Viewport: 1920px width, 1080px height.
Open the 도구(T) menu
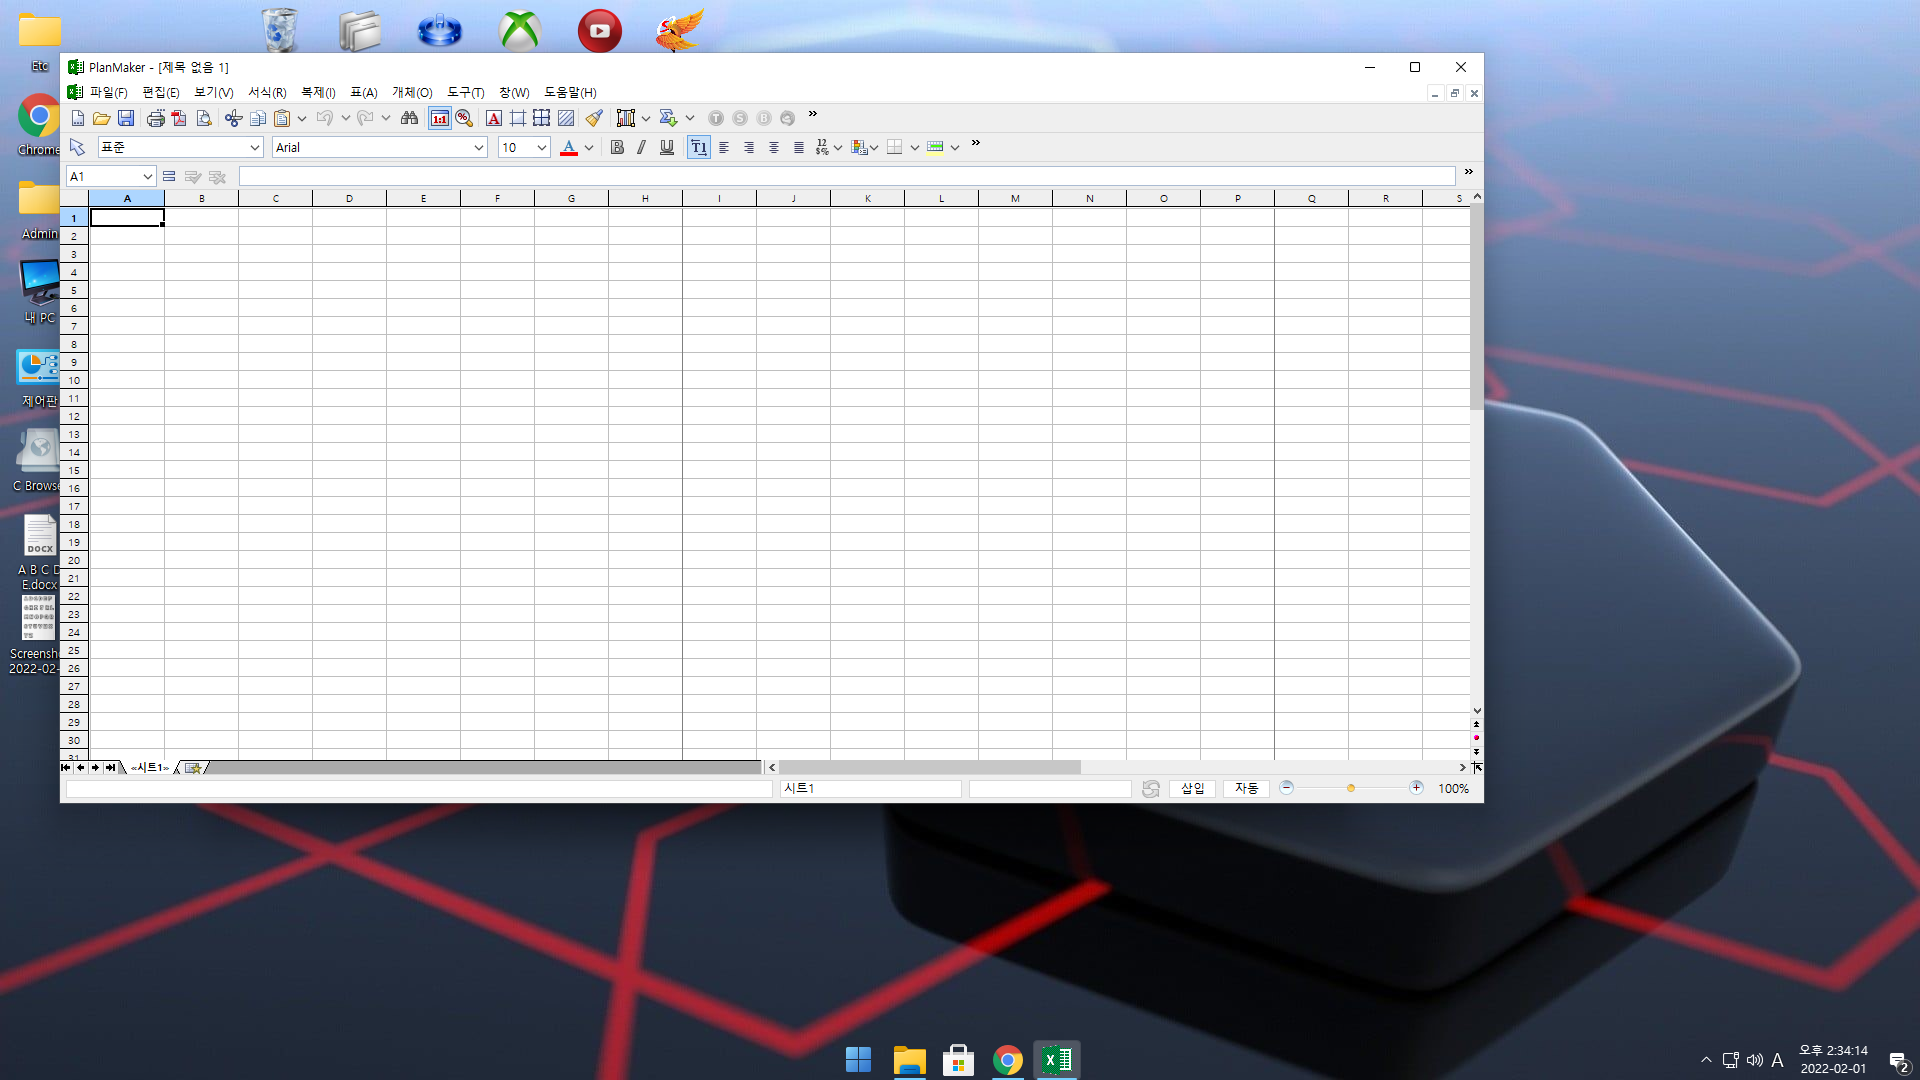[465, 92]
